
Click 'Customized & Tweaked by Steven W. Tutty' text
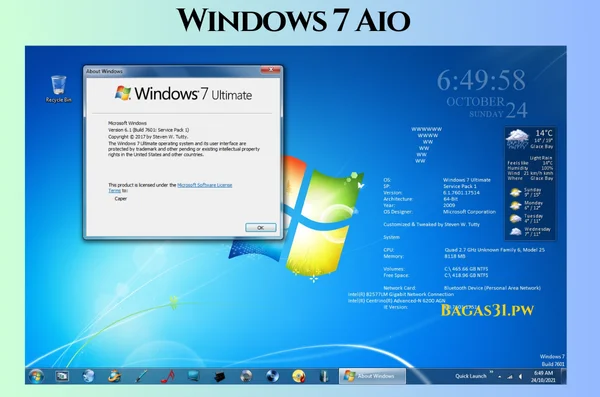point(431,224)
